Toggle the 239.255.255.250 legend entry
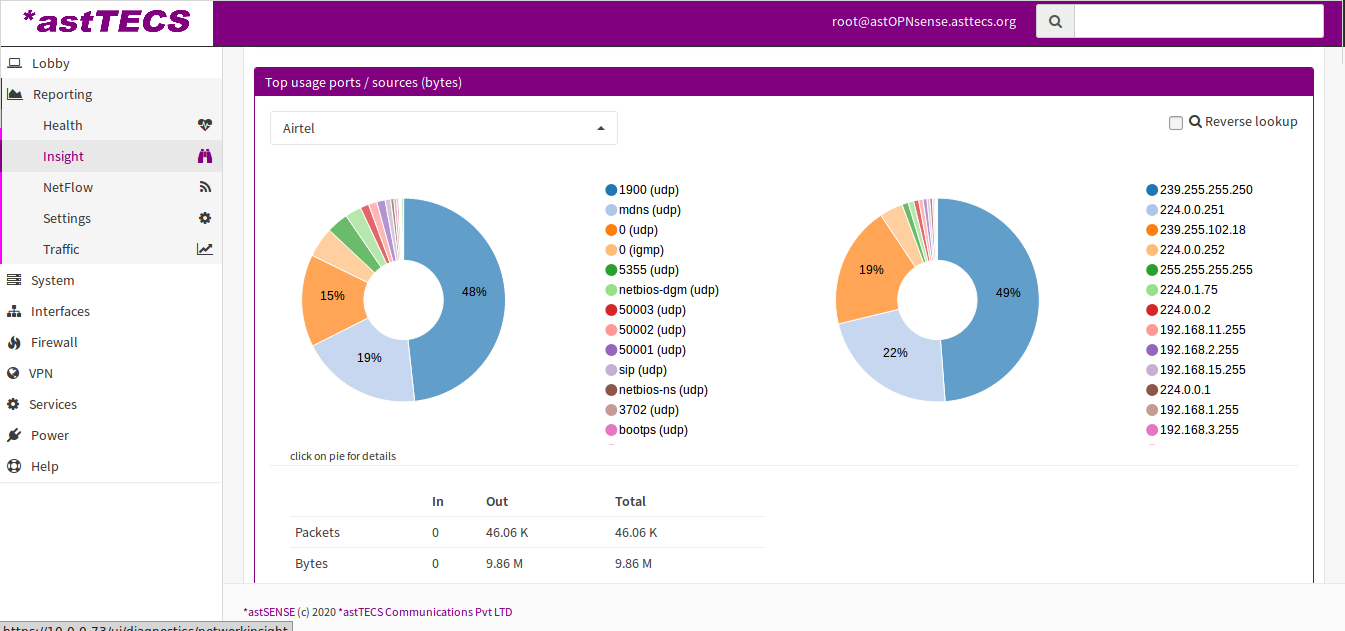 pos(1205,190)
